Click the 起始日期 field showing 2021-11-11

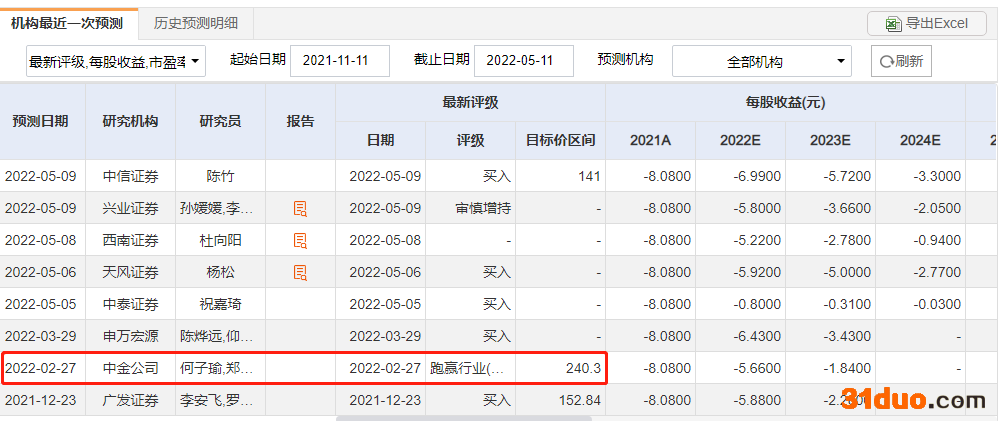point(339,61)
